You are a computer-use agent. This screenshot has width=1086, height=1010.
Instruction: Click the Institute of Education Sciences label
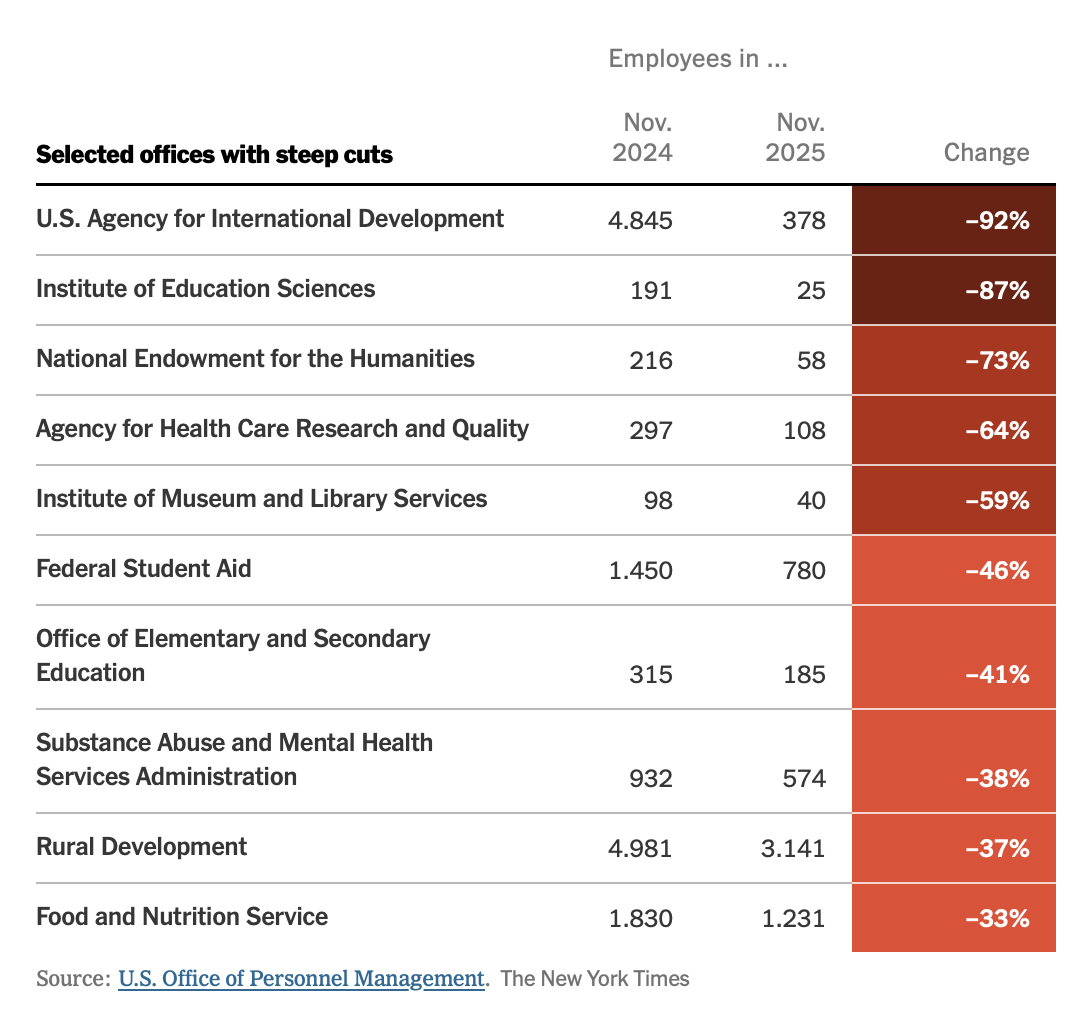pyautogui.click(x=205, y=289)
